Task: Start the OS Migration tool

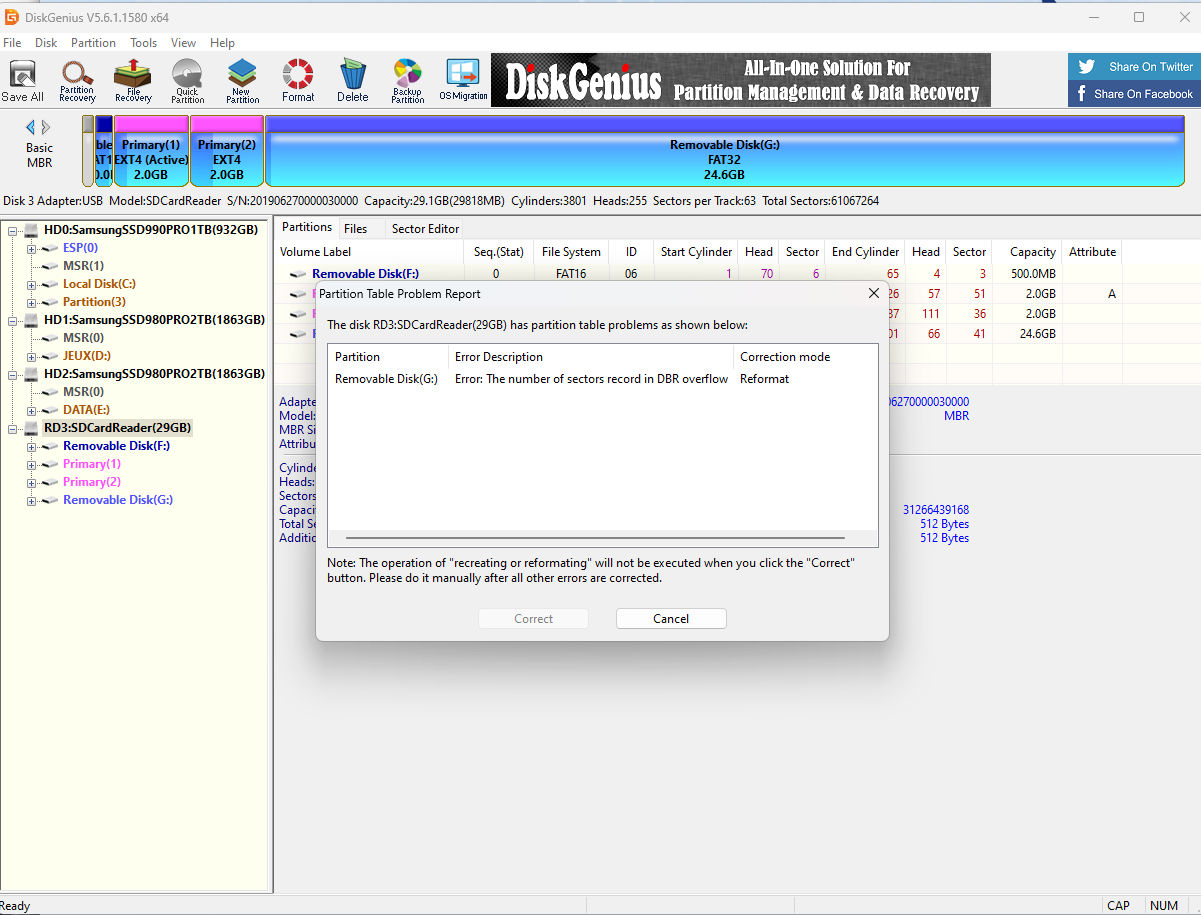Action: click(x=463, y=81)
